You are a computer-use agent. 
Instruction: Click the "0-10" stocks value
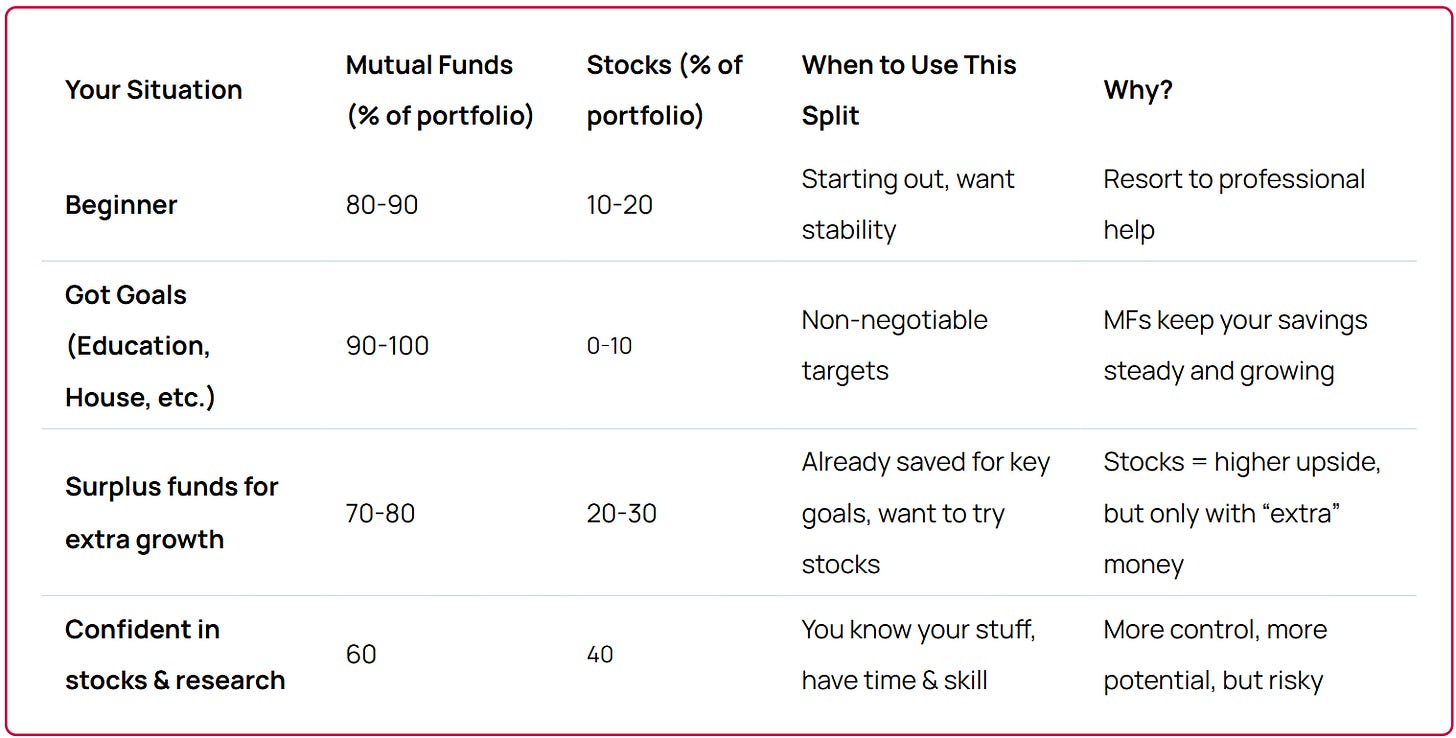click(609, 346)
